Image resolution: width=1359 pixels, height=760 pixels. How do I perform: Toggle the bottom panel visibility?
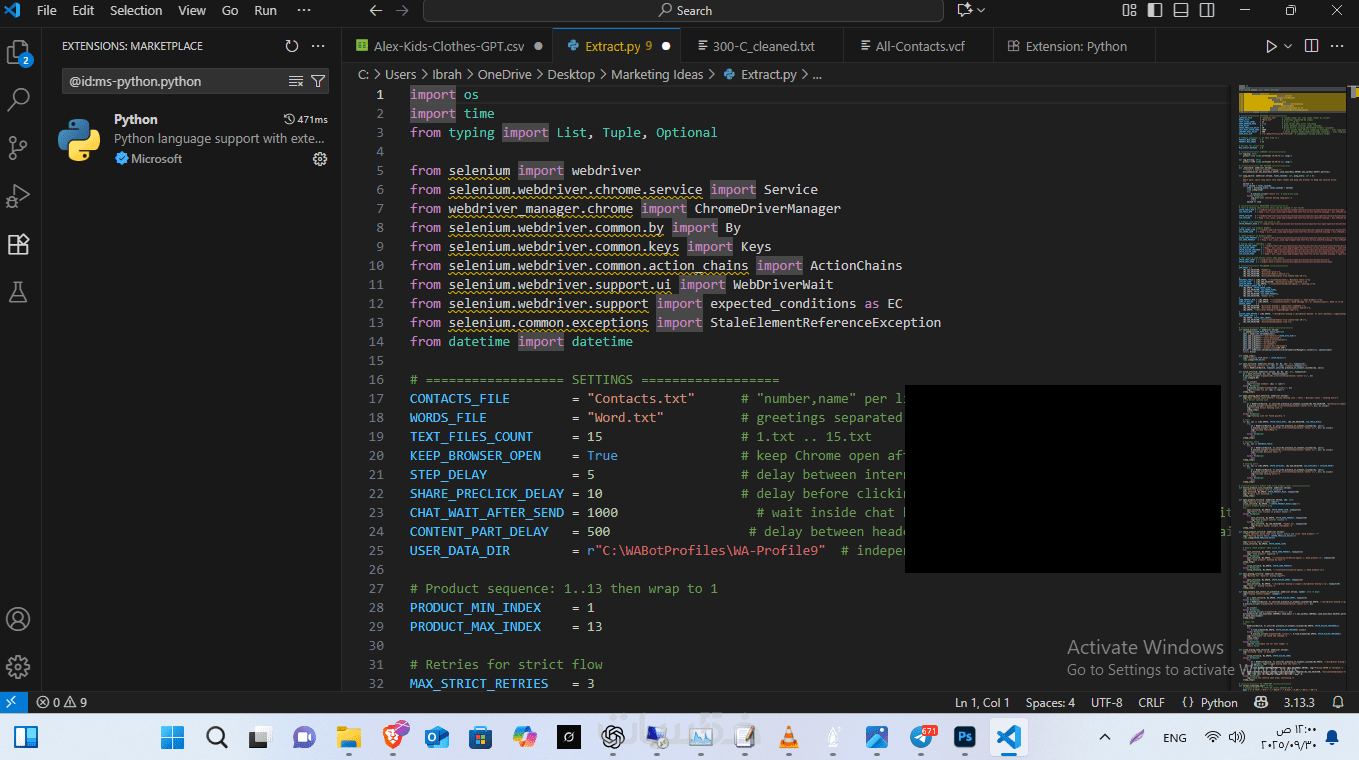(1181, 10)
